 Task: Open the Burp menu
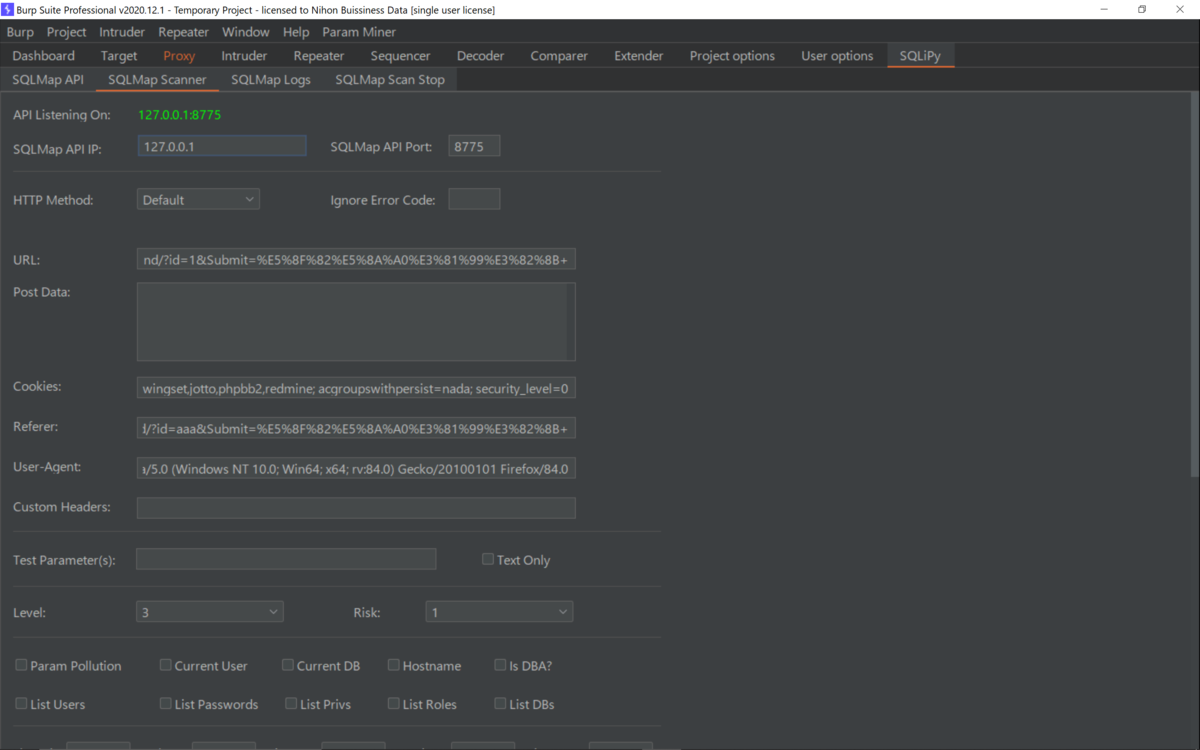point(20,32)
